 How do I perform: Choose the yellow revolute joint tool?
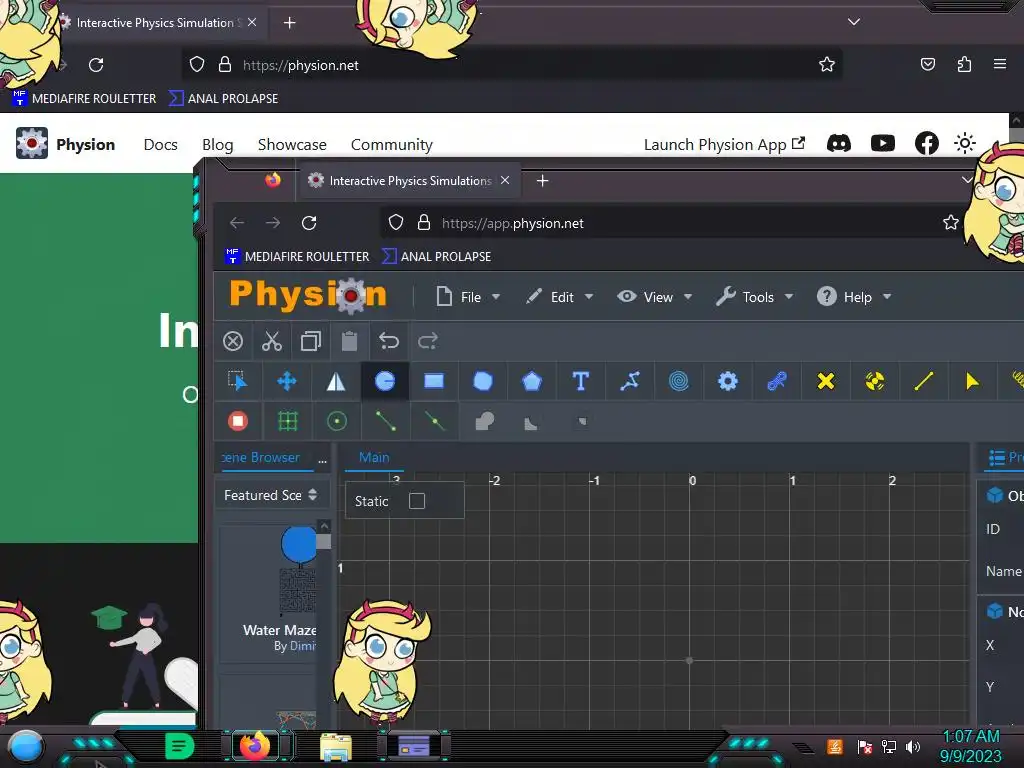tap(874, 381)
